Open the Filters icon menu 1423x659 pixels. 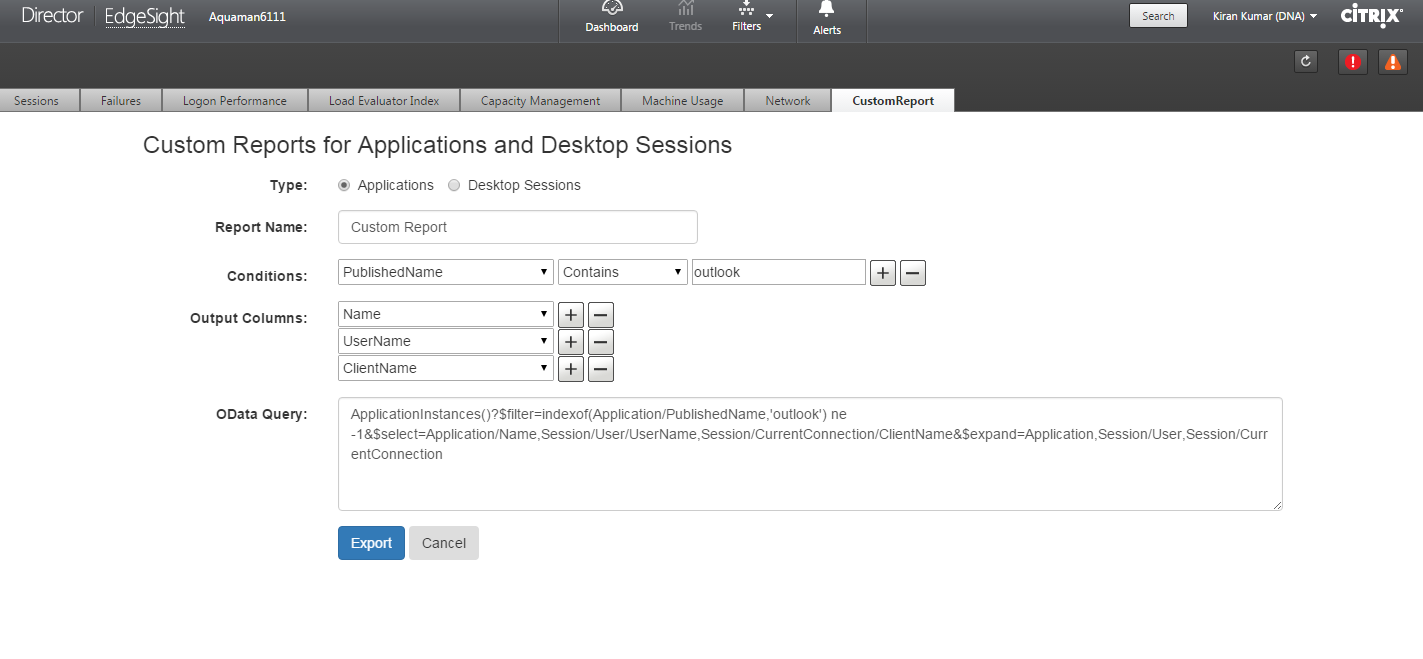point(747,10)
